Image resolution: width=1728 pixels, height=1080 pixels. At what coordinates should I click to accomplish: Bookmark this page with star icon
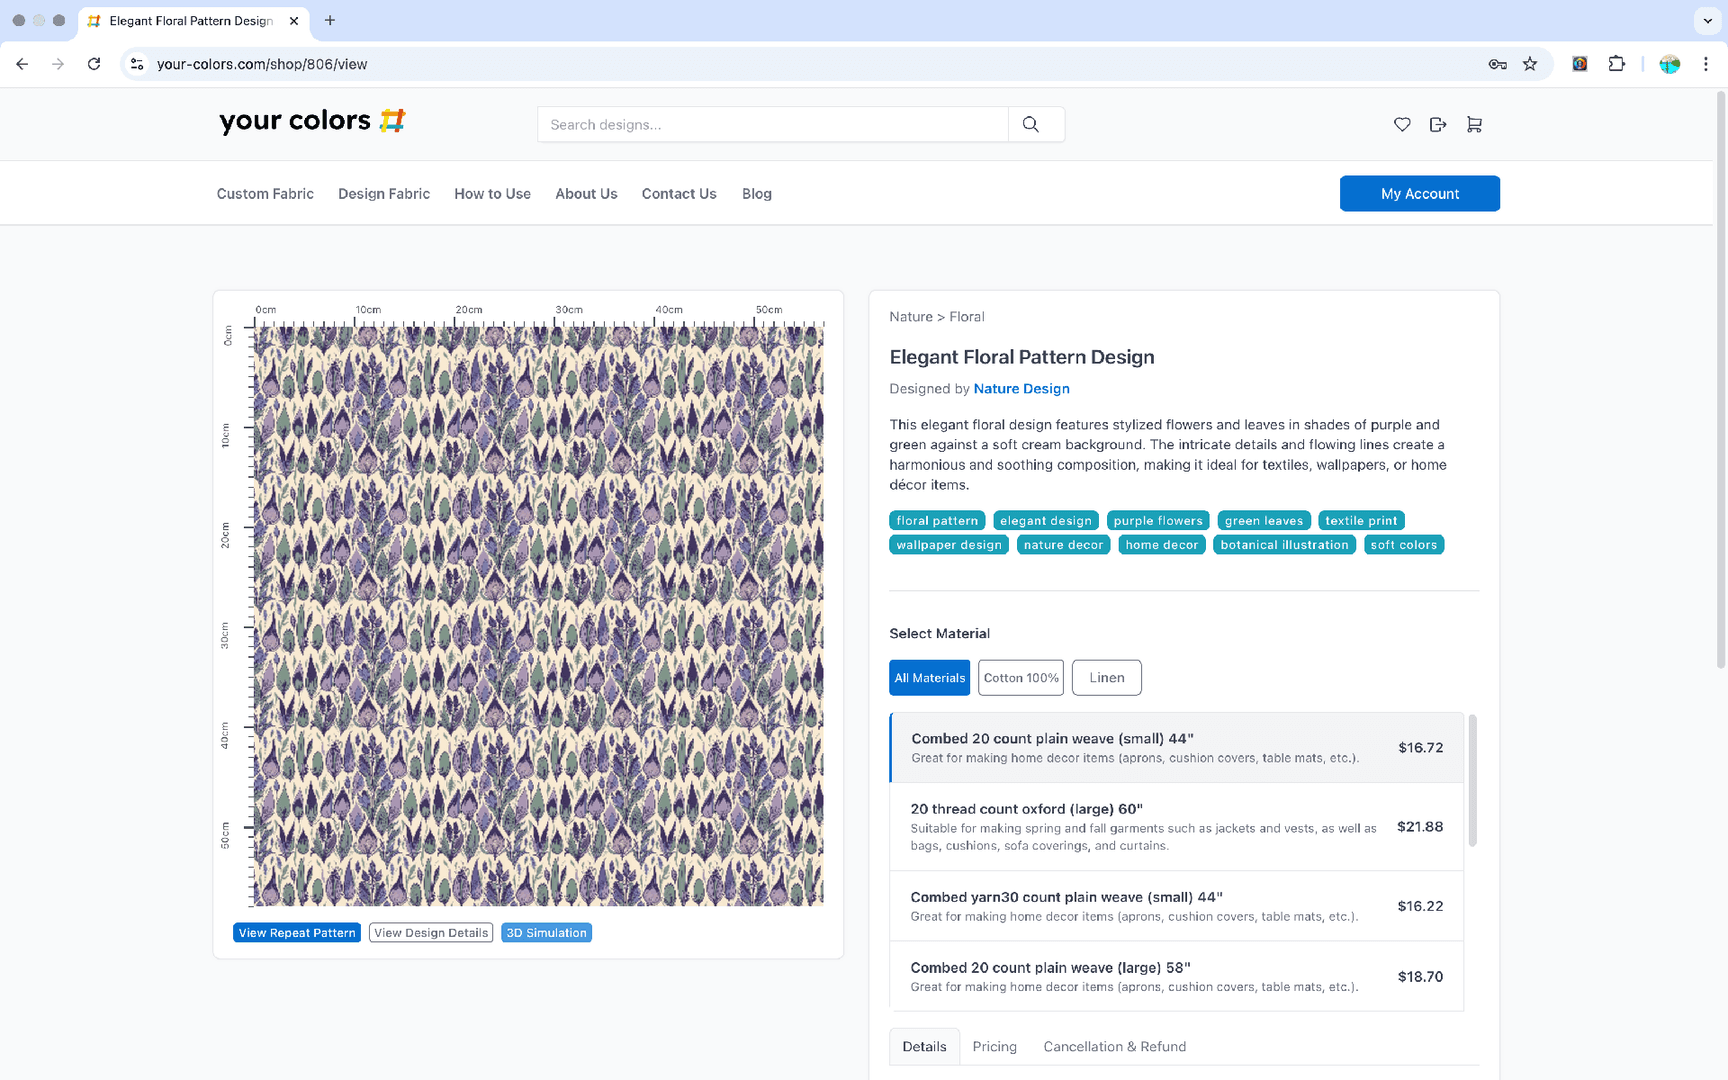[1530, 64]
